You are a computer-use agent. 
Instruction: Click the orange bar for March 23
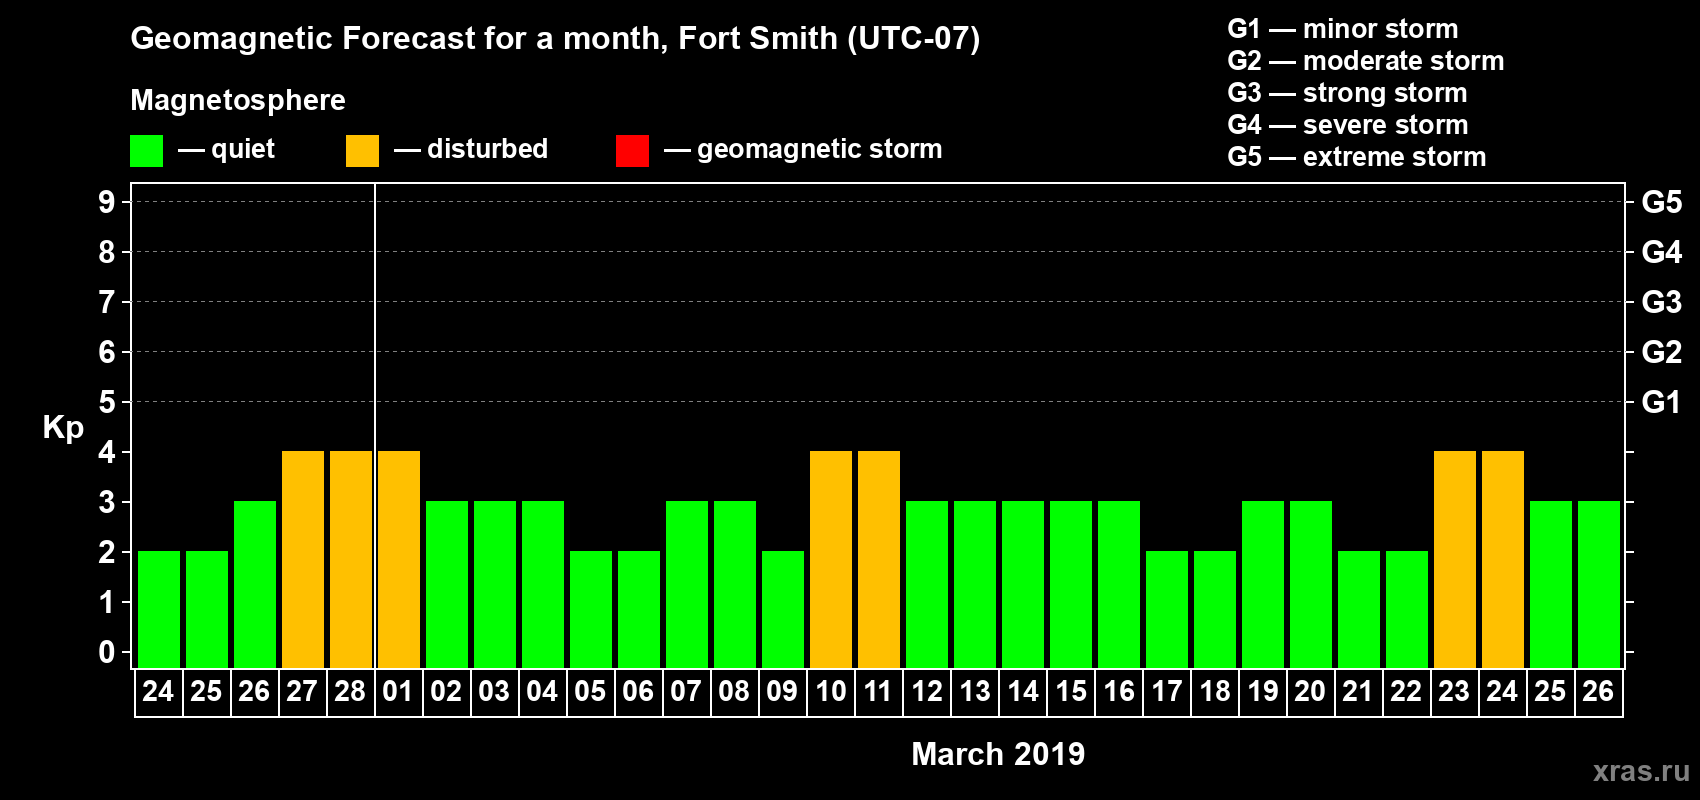click(1455, 559)
